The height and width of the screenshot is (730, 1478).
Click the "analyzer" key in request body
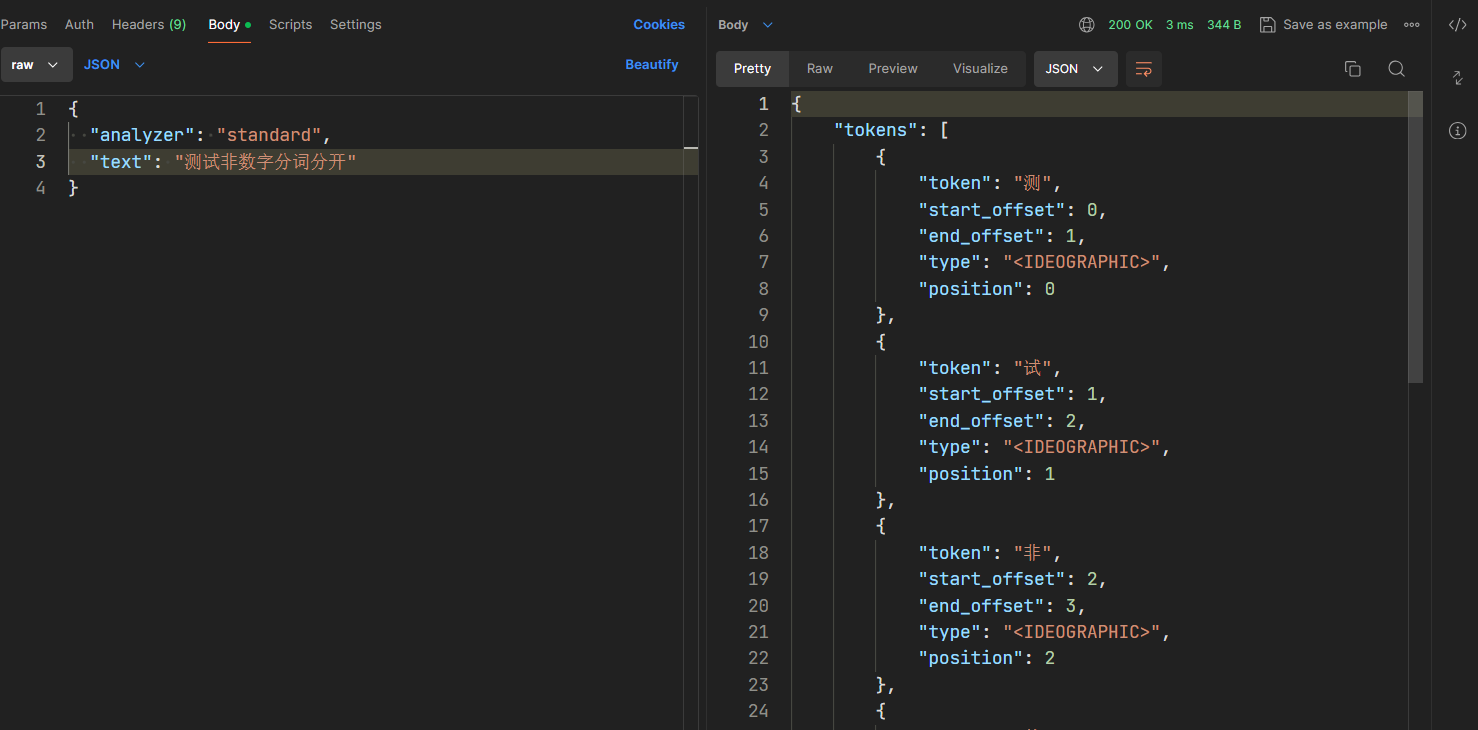[x=141, y=135]
